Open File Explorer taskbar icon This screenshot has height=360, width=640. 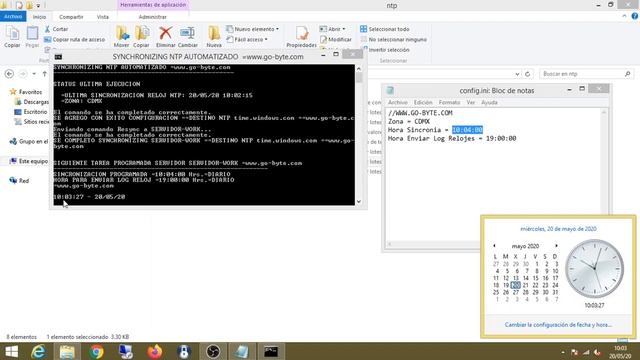click(67, 351)
